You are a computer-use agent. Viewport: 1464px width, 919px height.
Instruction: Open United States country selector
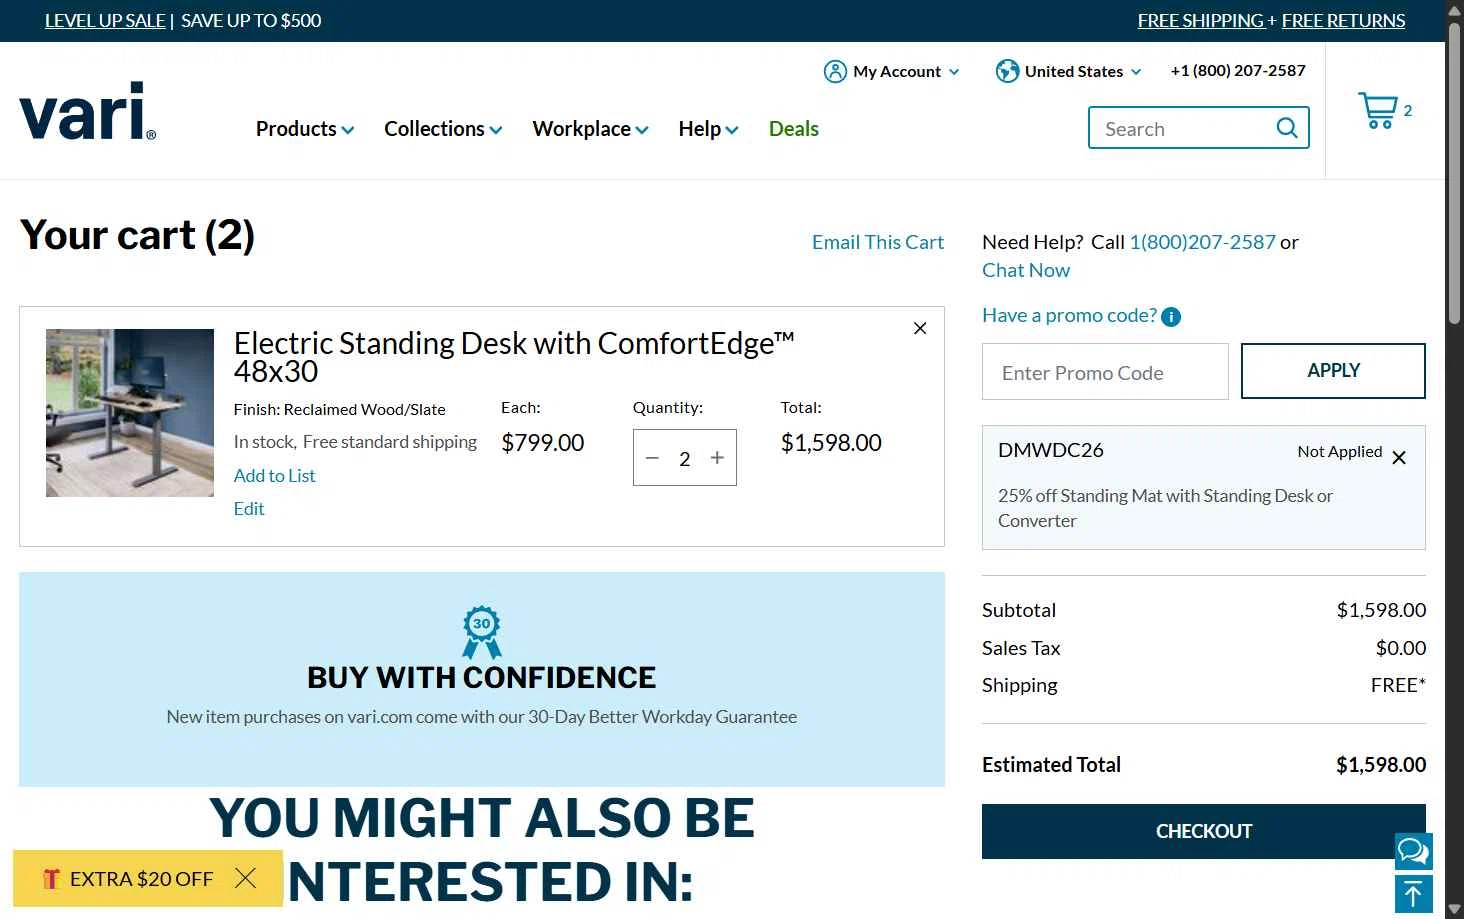1068,71
